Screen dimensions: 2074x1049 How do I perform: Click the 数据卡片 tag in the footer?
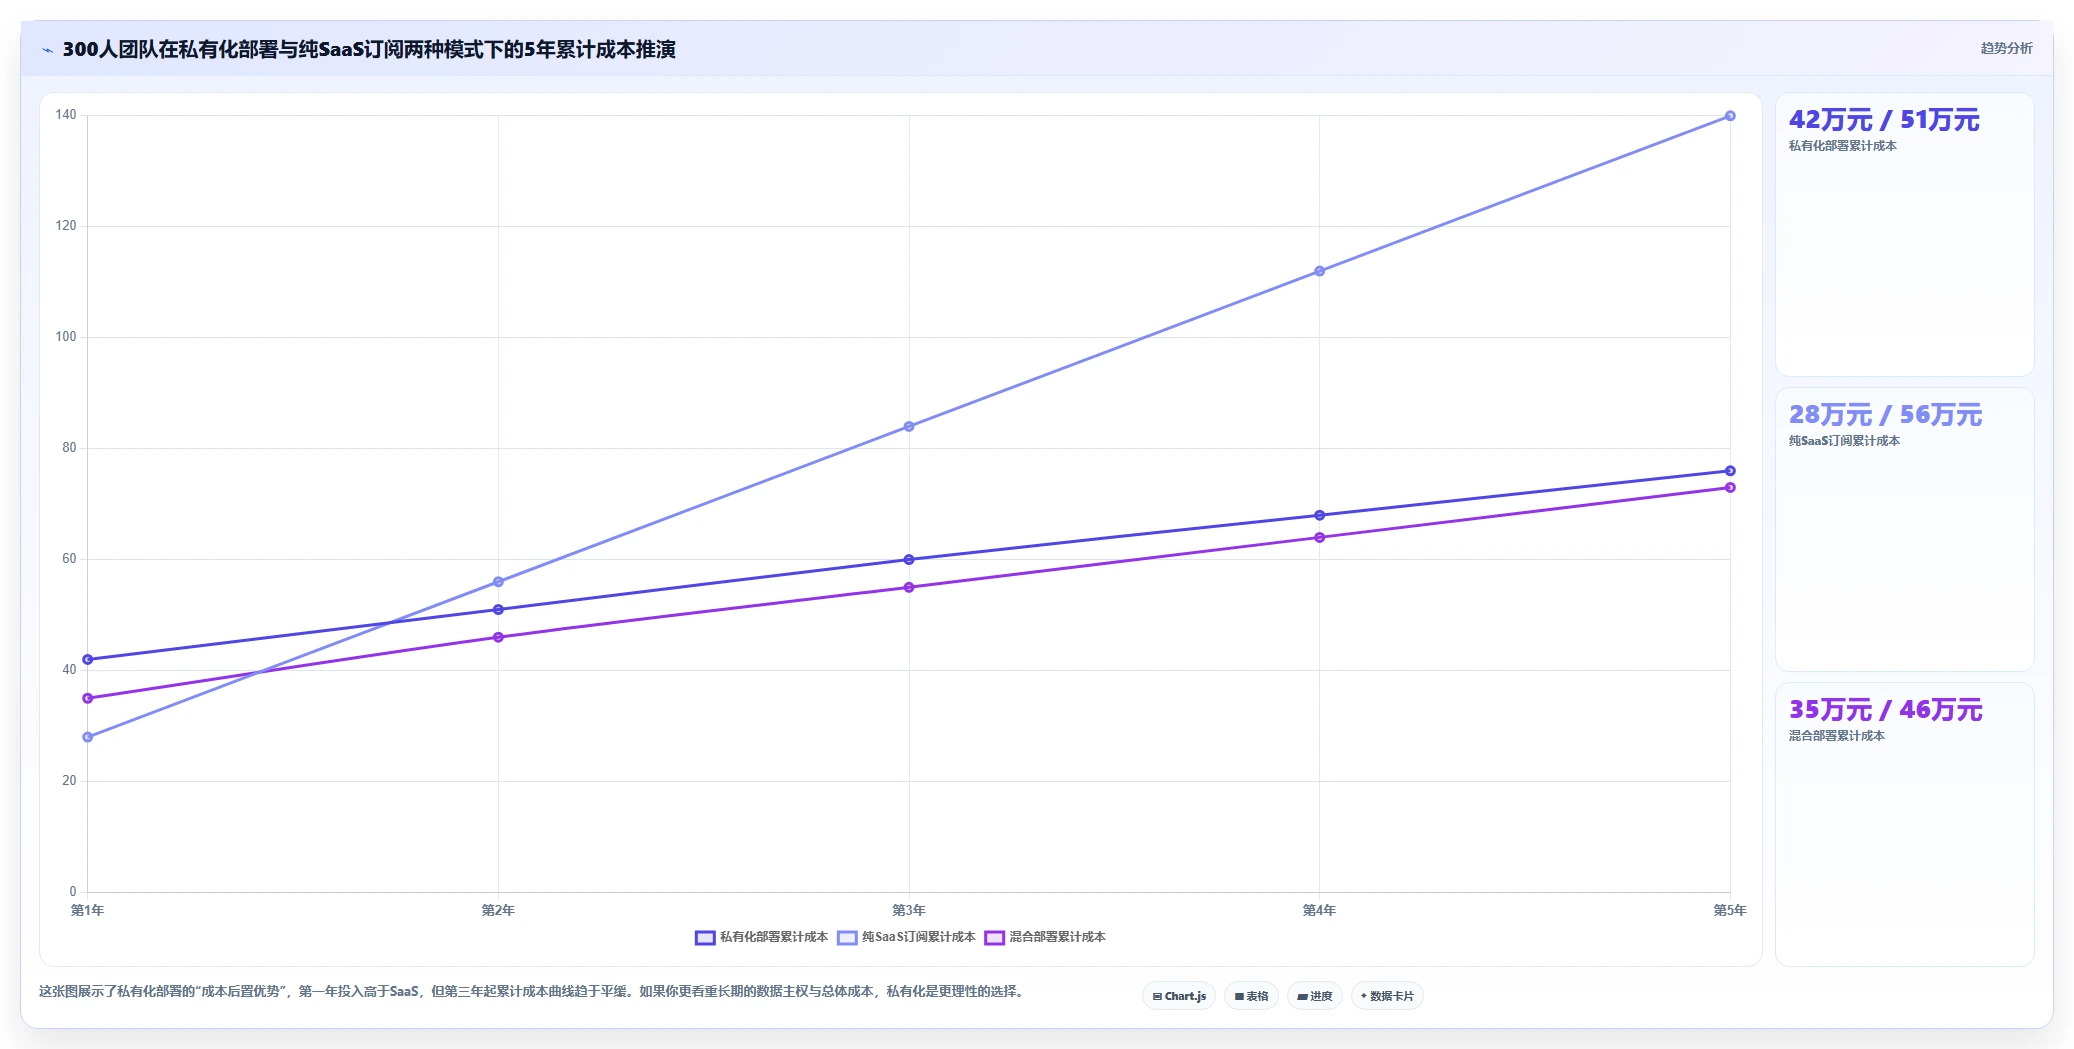(x=1387, y=996)
